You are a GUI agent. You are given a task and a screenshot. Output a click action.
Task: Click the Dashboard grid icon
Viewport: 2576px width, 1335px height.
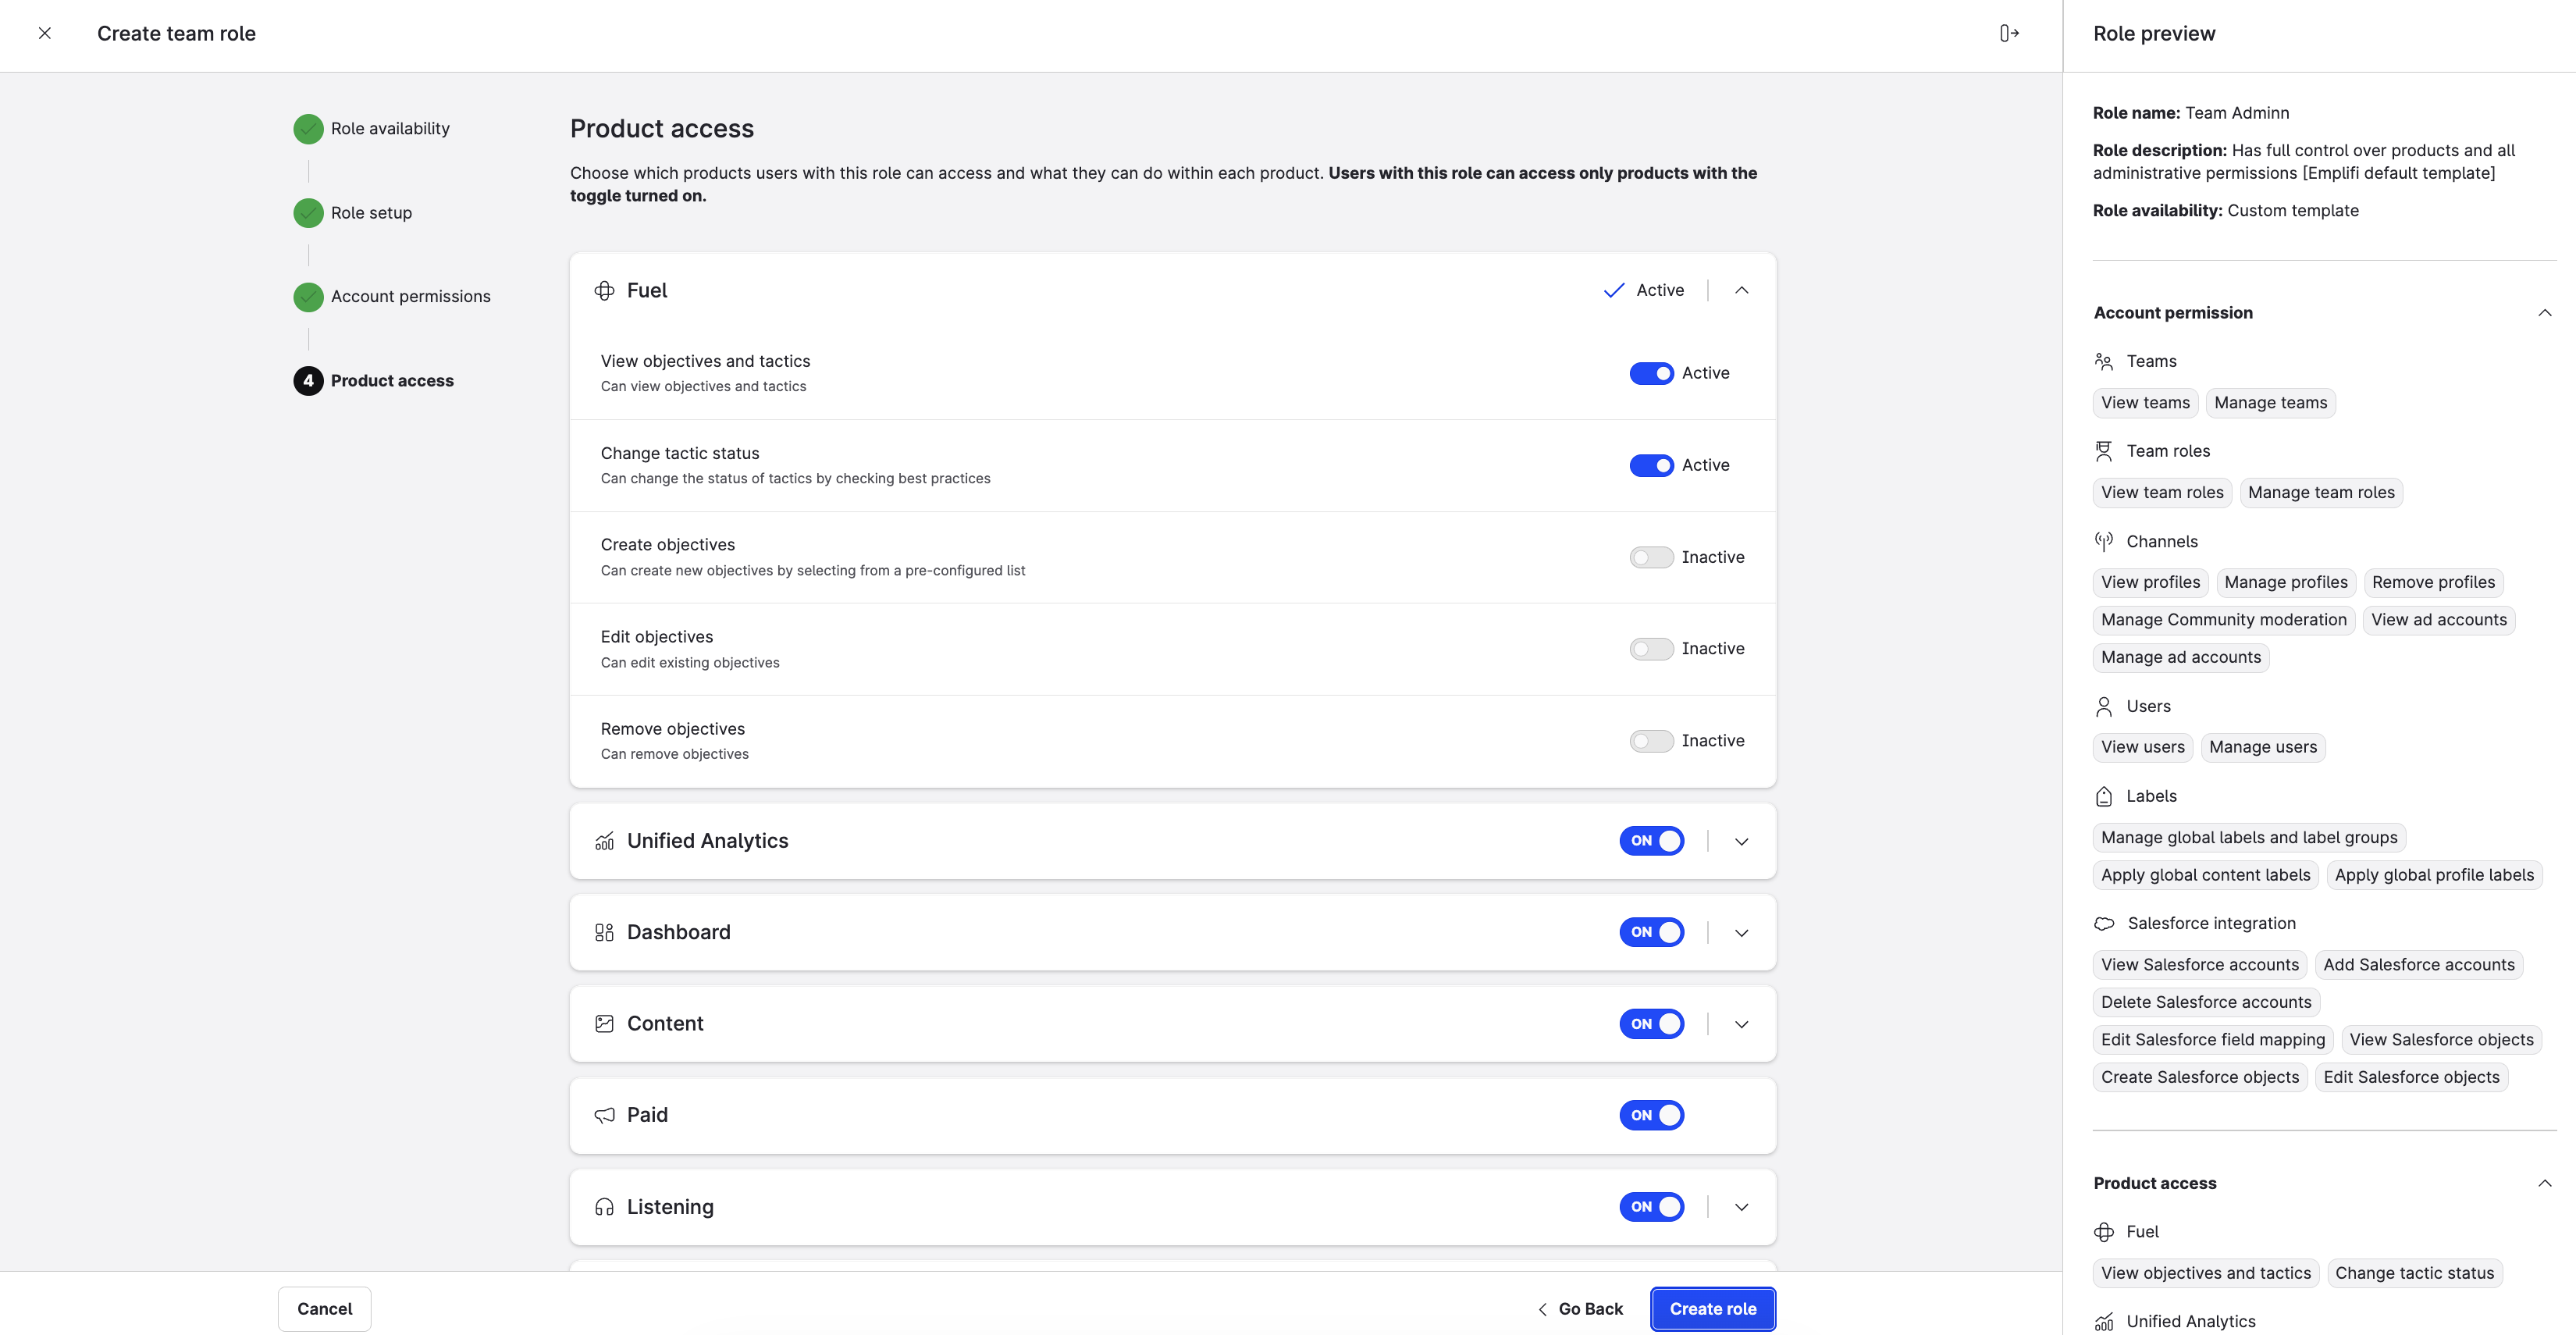pyautogui.click(x=604, y=932)
